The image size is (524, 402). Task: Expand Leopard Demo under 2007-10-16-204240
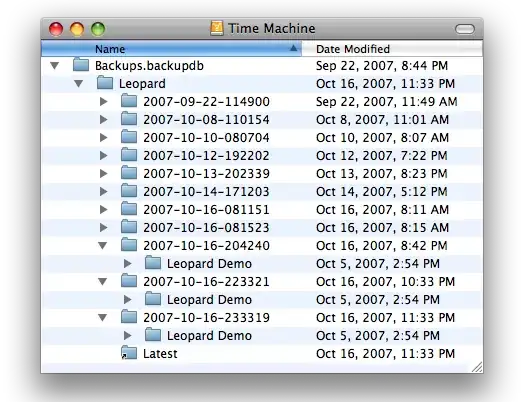tap(127, 264)
